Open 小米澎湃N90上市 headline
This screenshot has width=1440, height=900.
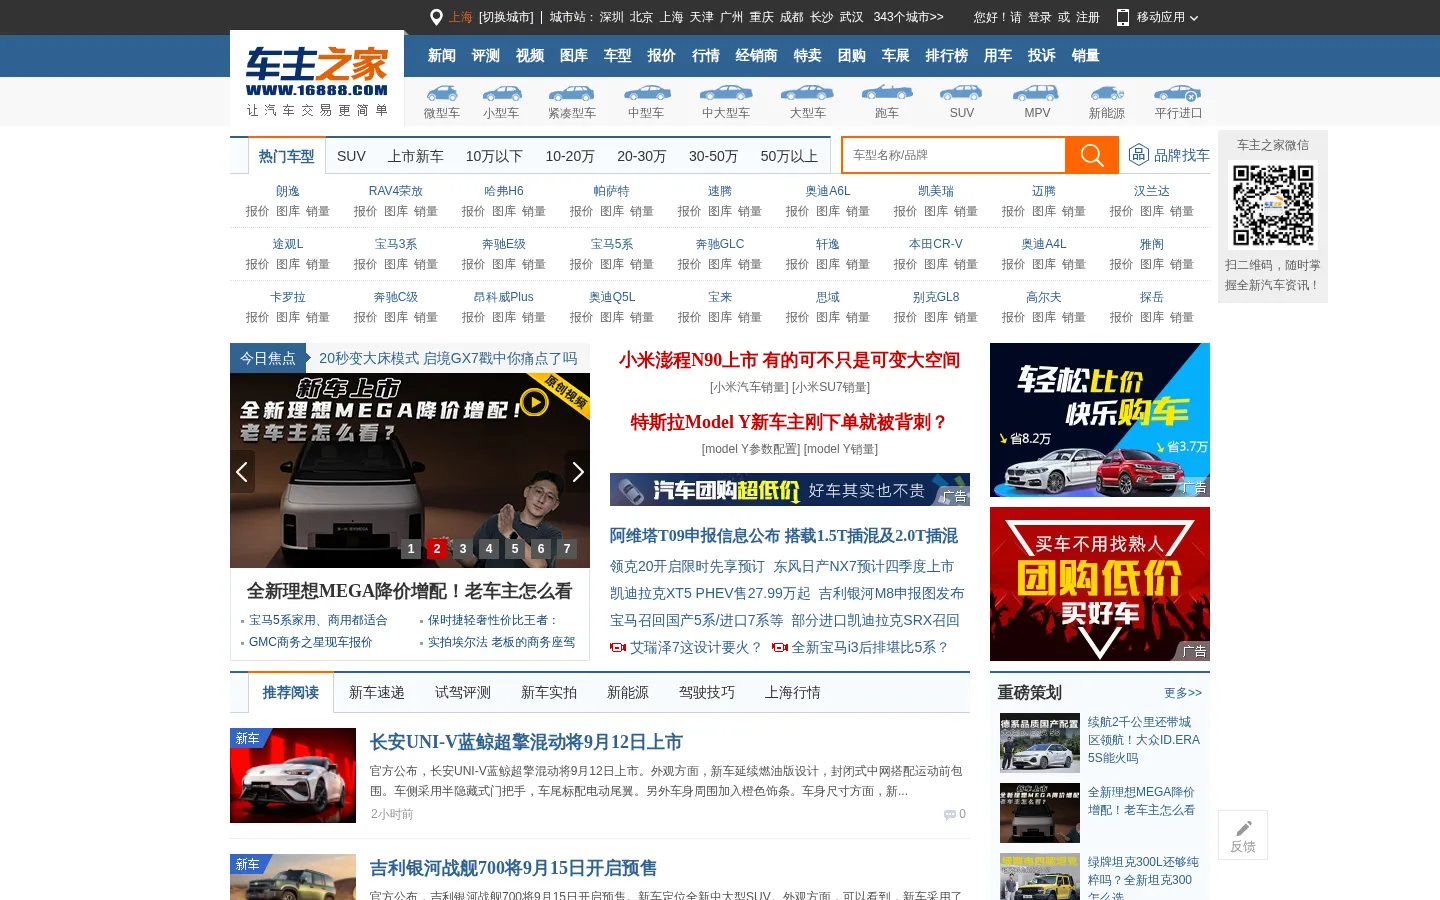[790, 360]
